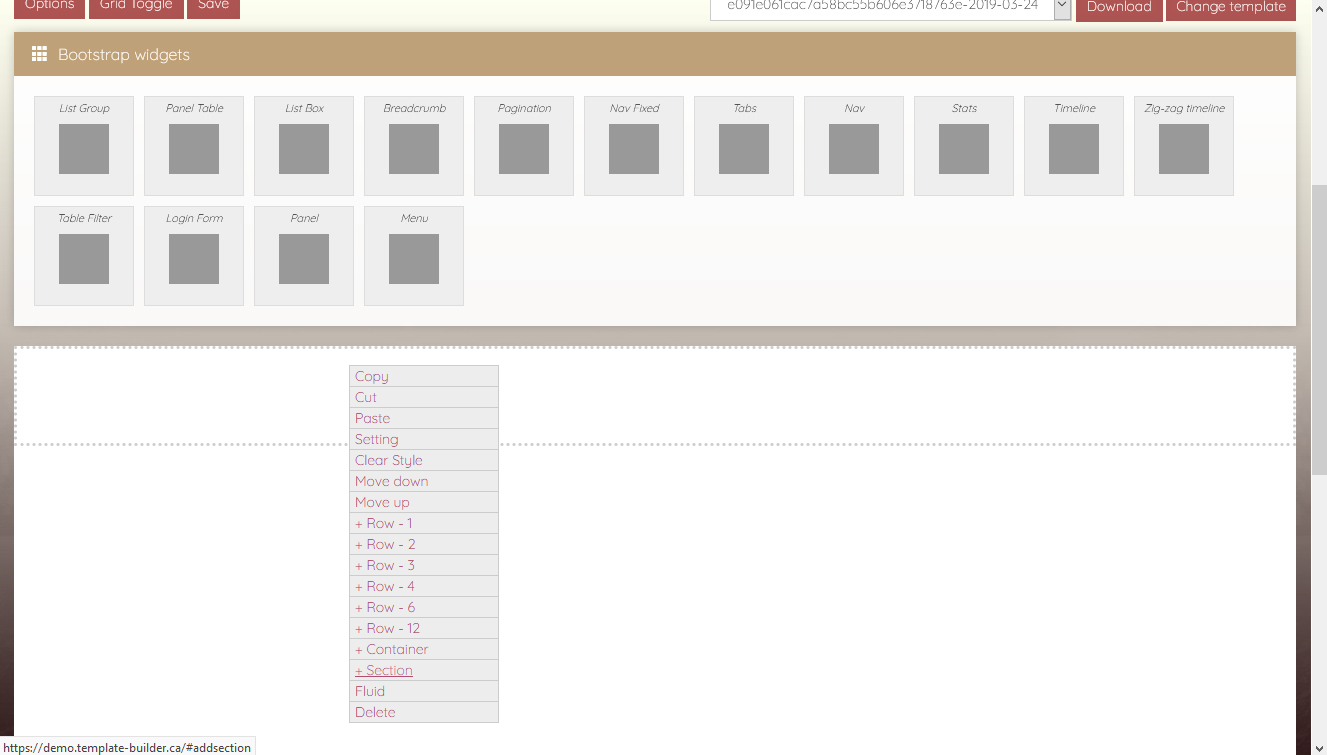Screen dimensions: 1327x755
Task: Click + Row - 3 menu entry
Action: (x=384, y=565)
